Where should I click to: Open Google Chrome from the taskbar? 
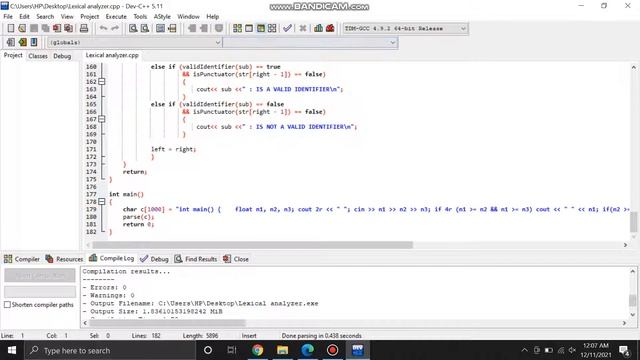click(258, 350)
